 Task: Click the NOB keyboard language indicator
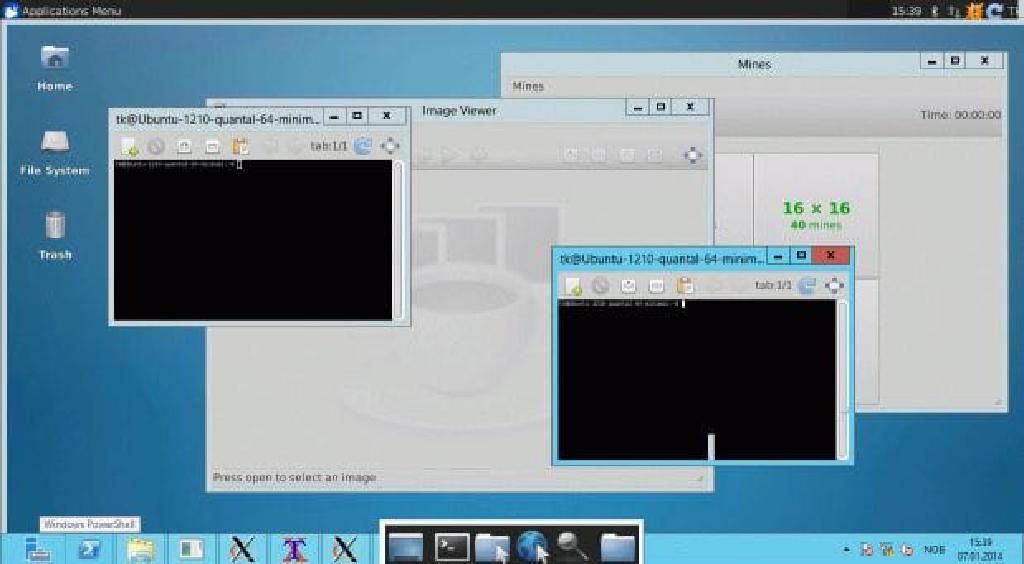(x=935, y=550)
